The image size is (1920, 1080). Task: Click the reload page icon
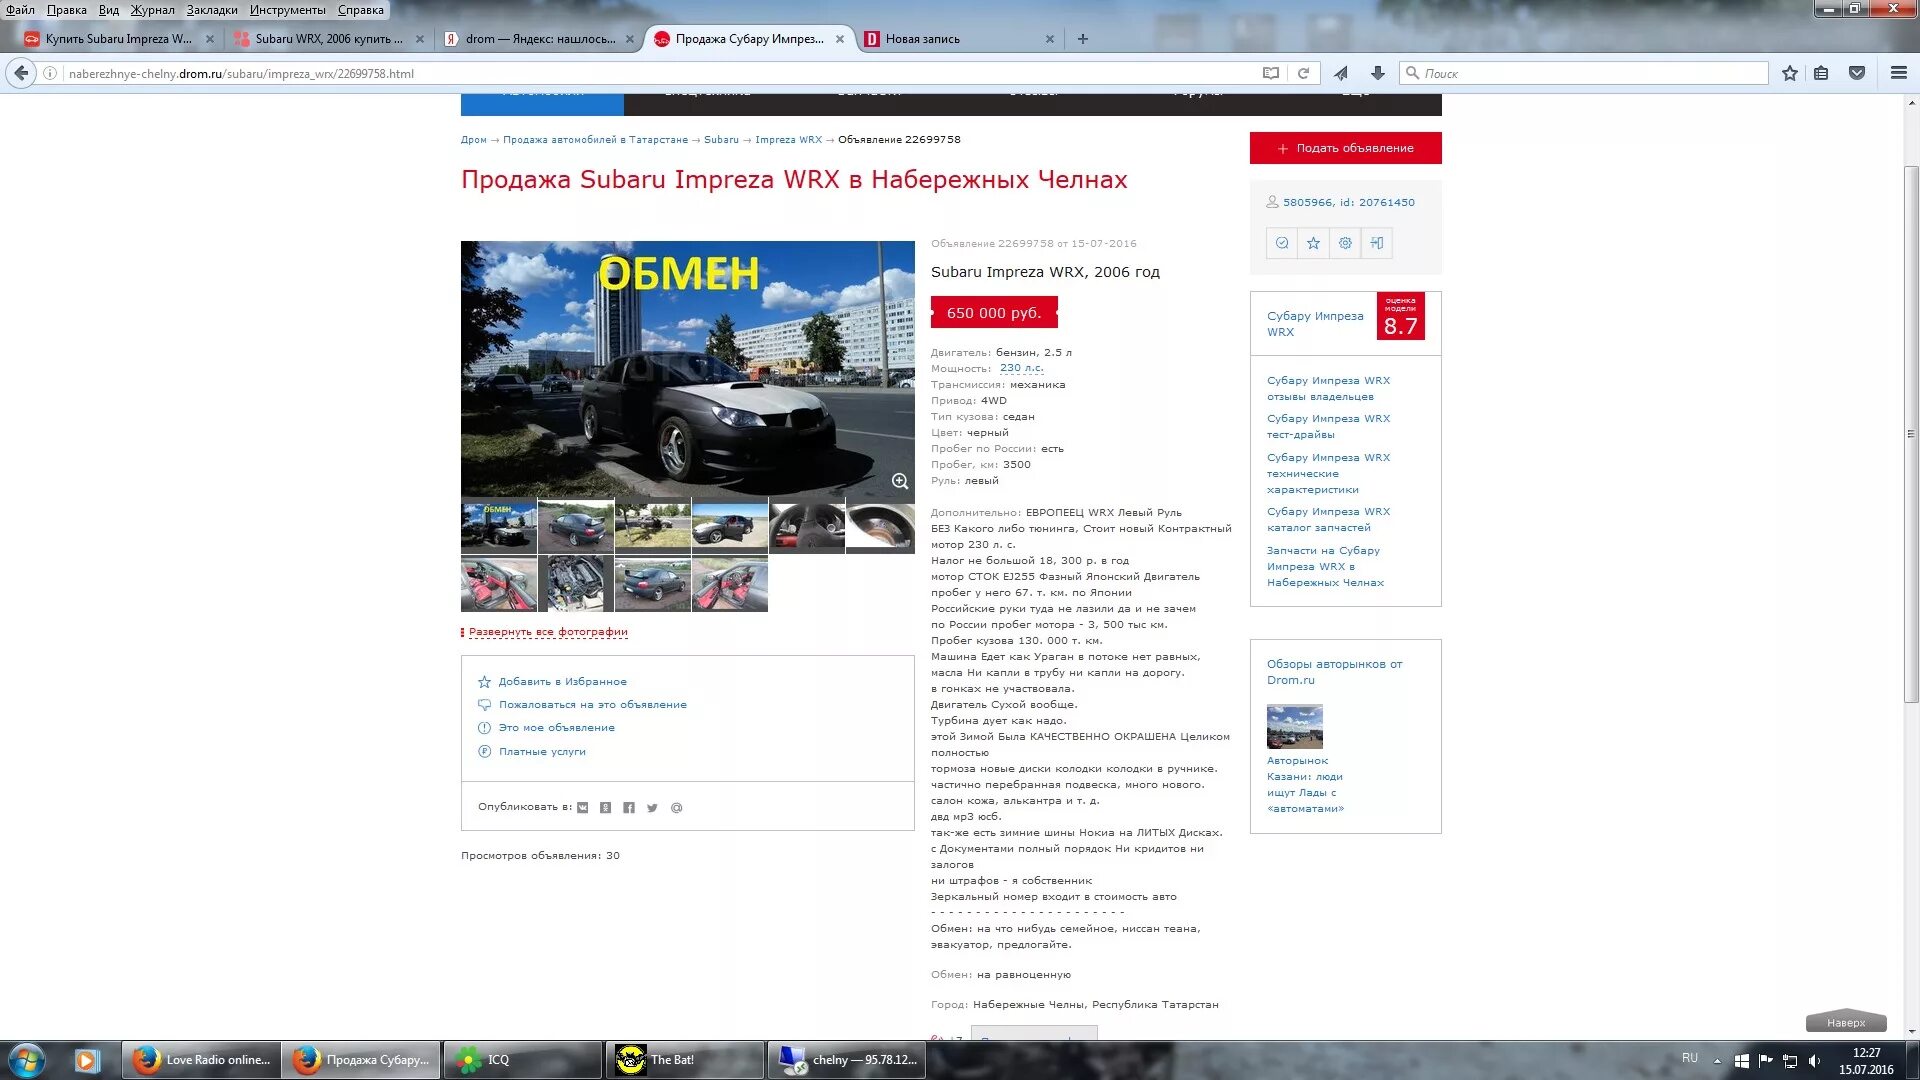1303,73
